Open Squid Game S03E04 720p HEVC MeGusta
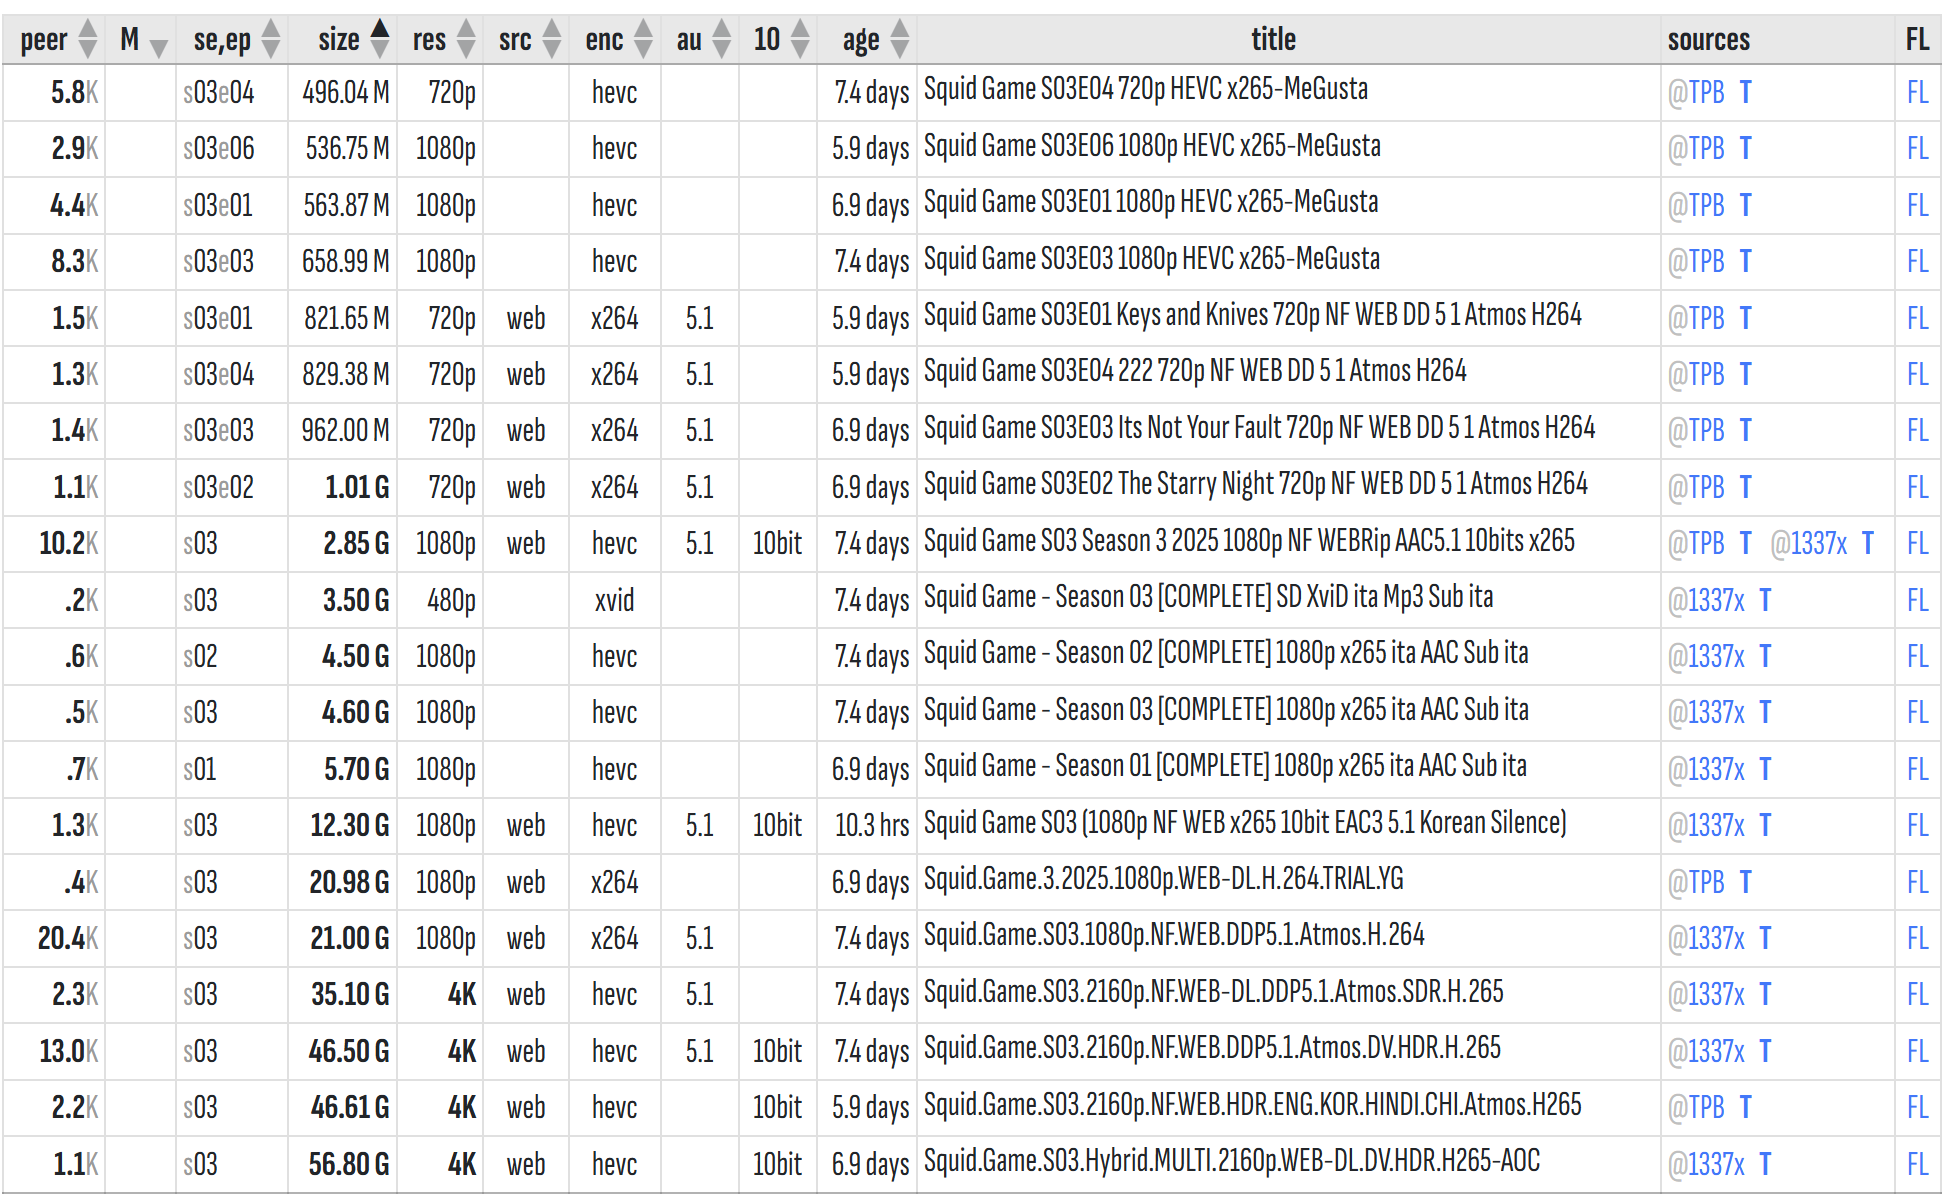Image resolution: width=1944 pixels, height=1194 pixels. pos(1145,90)
